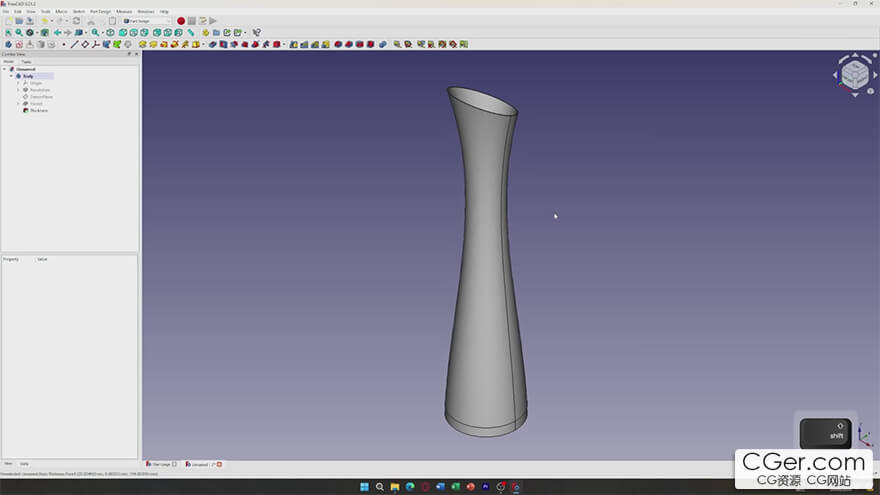Switch to the Data property tab
This screenshot has width=880, height=495.
(x=24, y=464)
